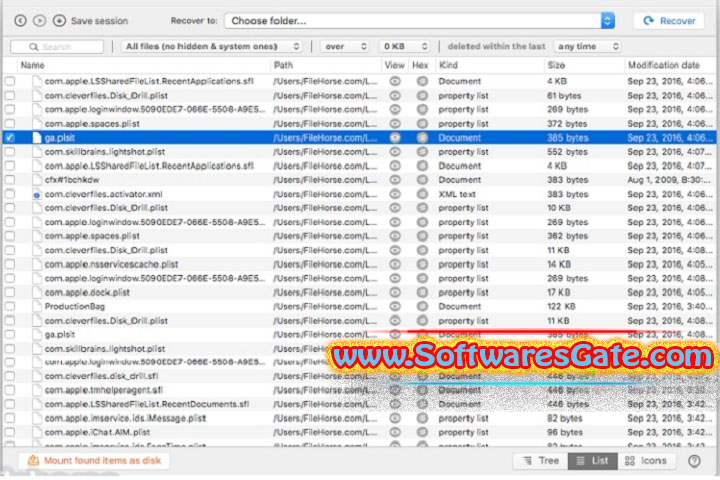Preview com.apple.nsservicescache.plist with eye icon

pos(395,264)
